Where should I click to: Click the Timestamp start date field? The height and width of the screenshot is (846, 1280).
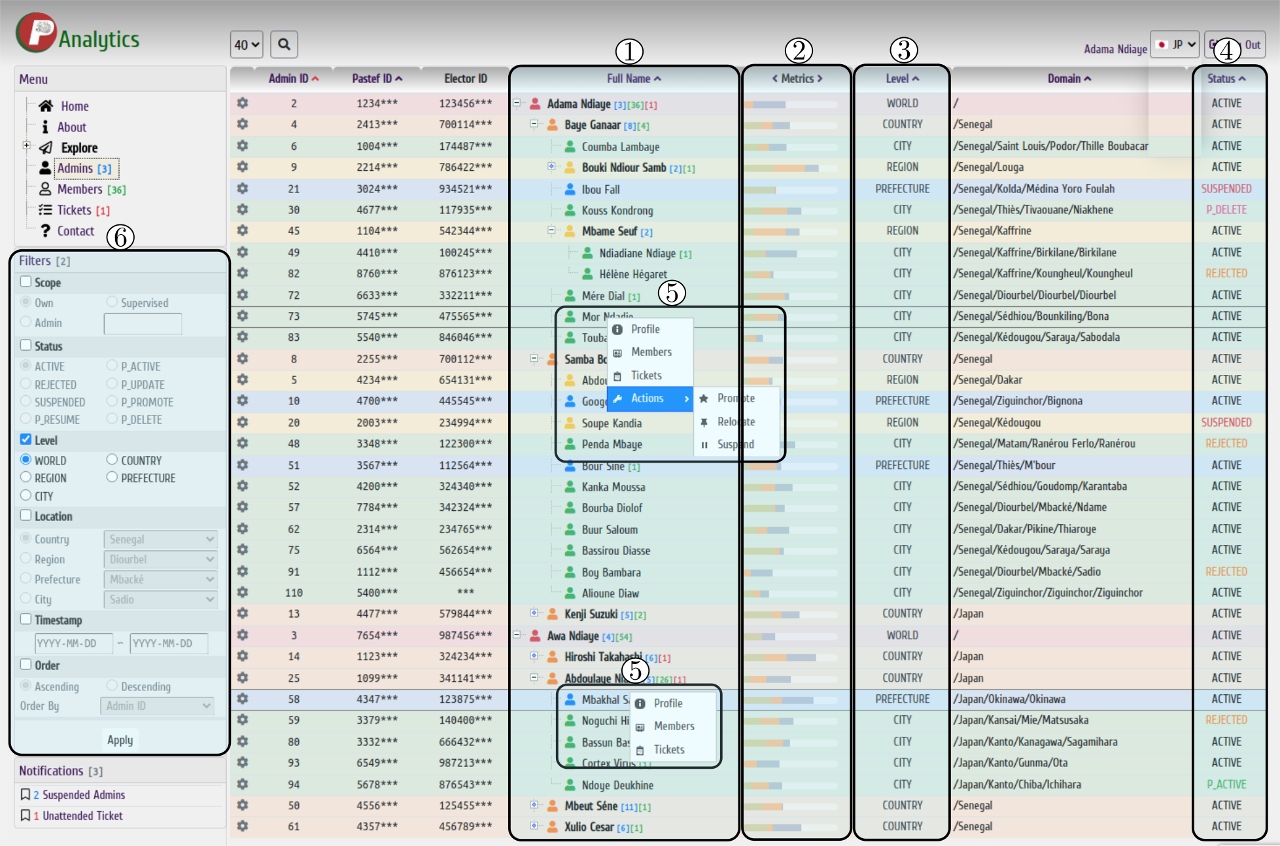[73, 643]
